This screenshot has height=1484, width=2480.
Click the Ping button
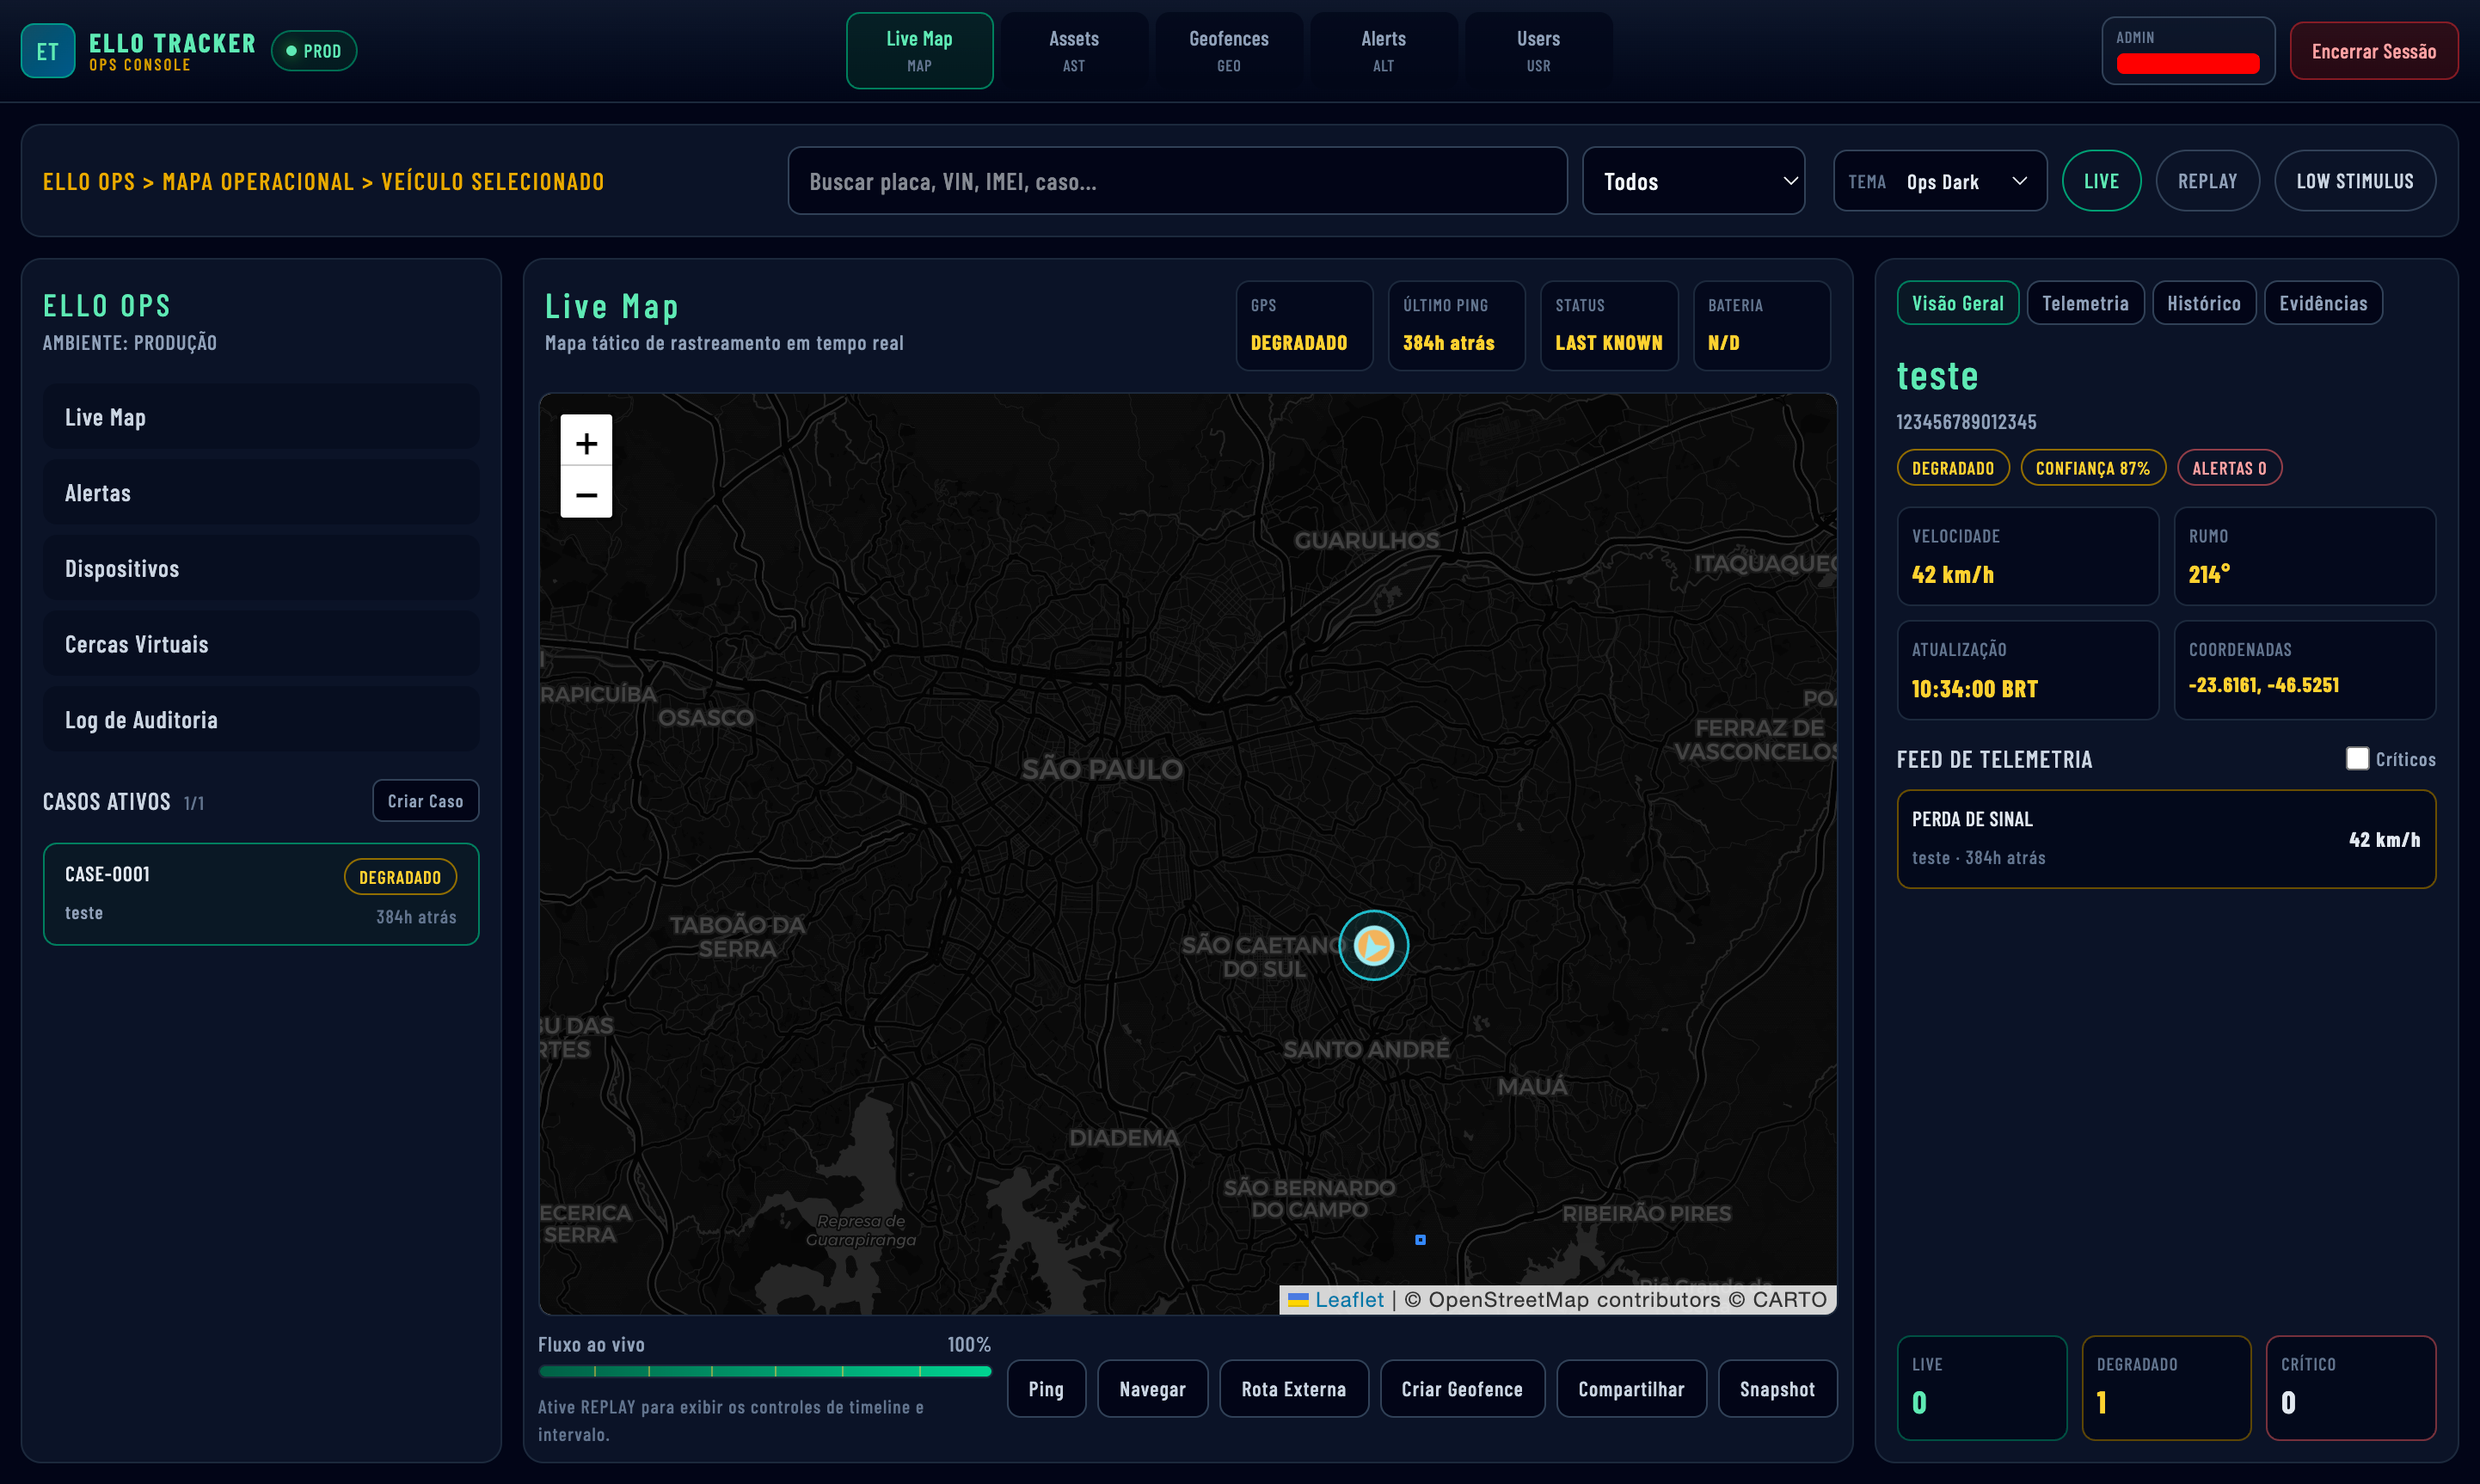point(1046,1389)
